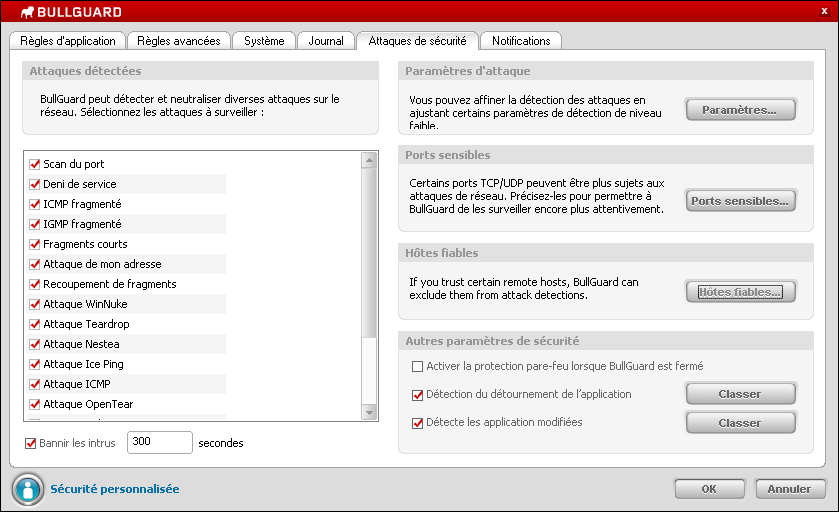Click the Ports sensibles... button

coord(741,201)
